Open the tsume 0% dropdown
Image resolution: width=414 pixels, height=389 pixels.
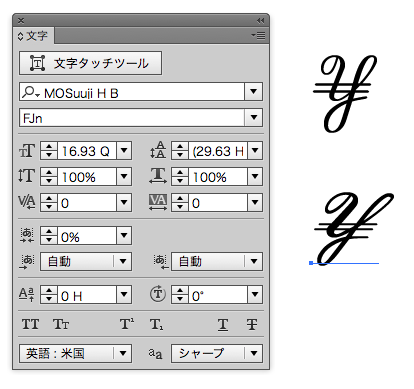point(124,236)
